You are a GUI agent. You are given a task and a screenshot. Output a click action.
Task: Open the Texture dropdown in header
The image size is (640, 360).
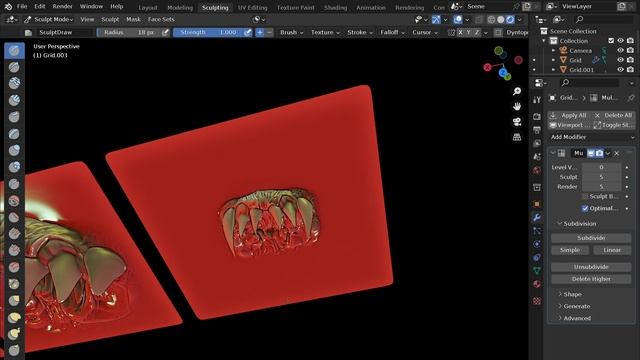point(325,32)
